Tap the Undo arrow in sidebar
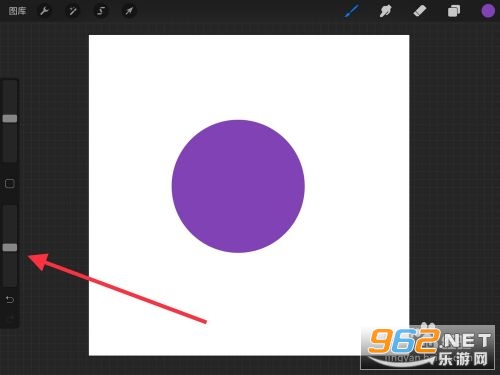This screenshot has height=375, width=500. coord(10,300)
